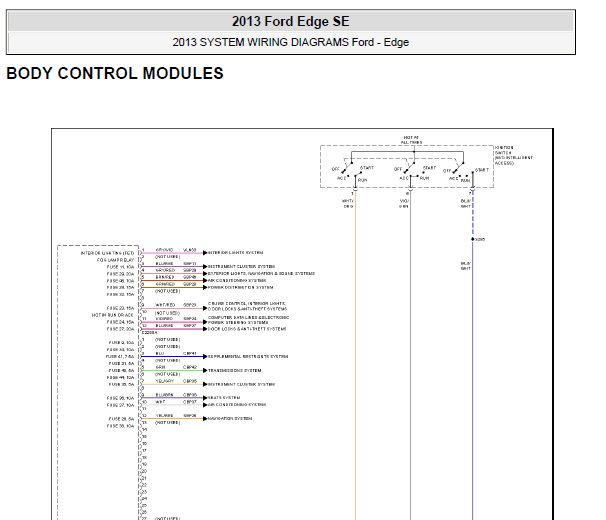Click the solid blue wire's lower 'BLU/WHT' label
The width and height of the screenshot is (606, 520).
click(x=466, y=266)
